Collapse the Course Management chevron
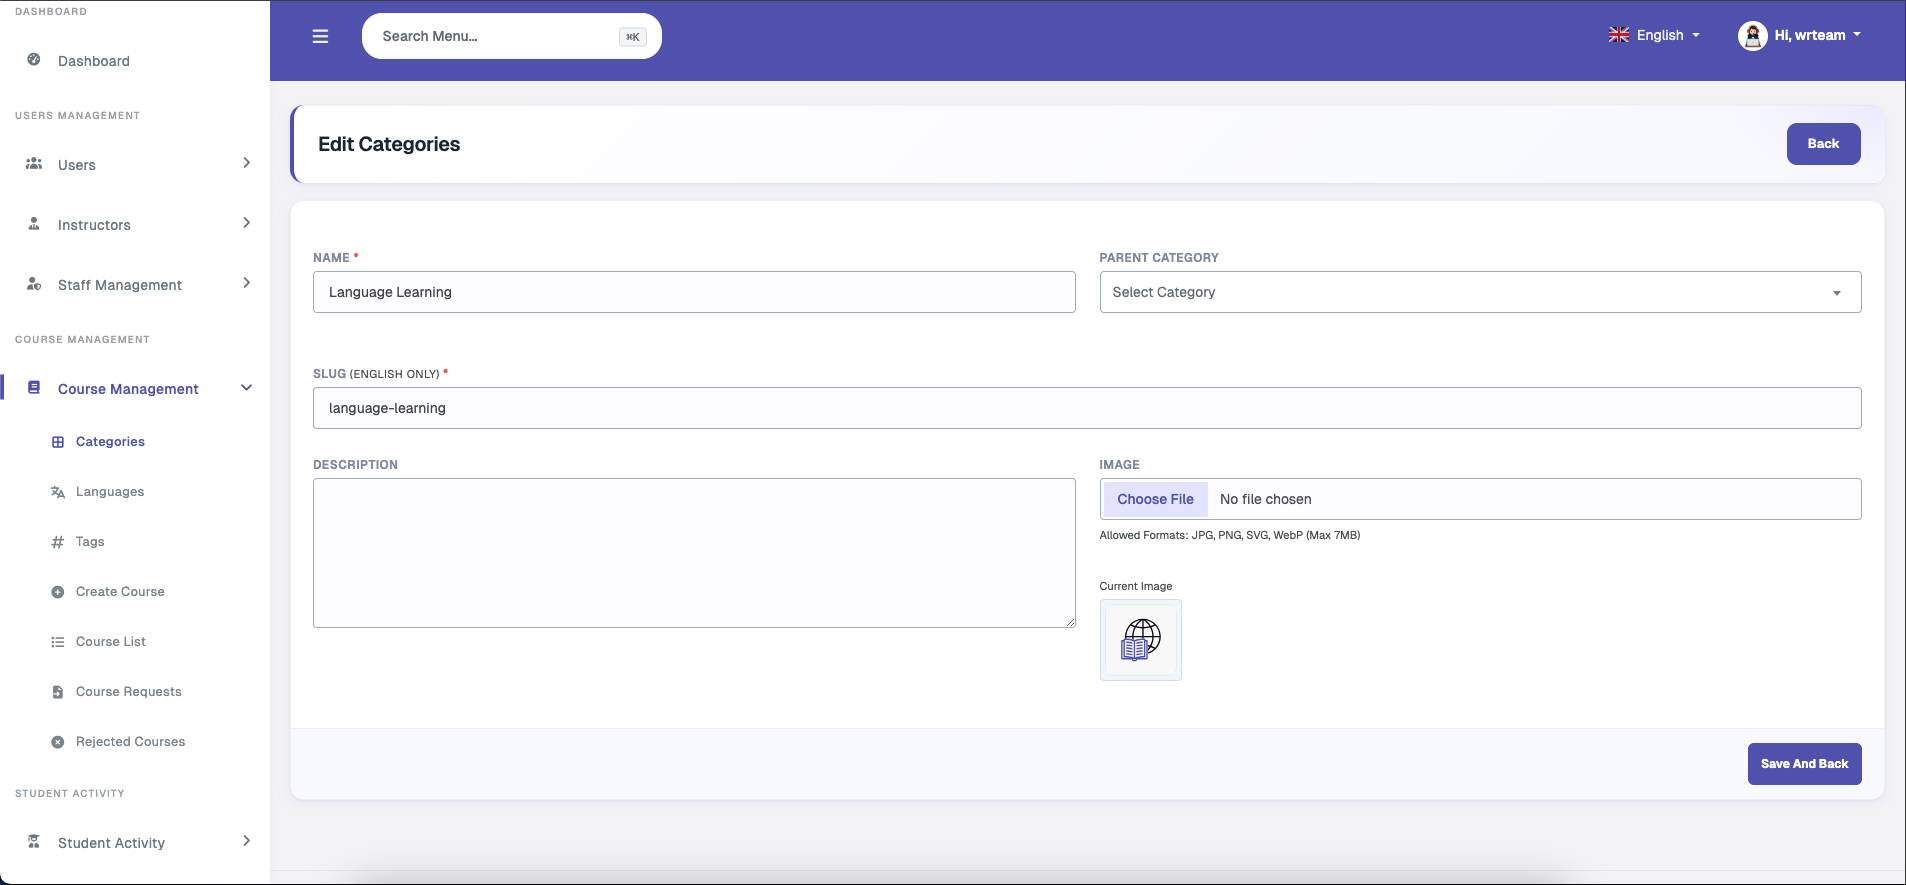The width and height of the screenshot is (1906, 885). point(246,387)
